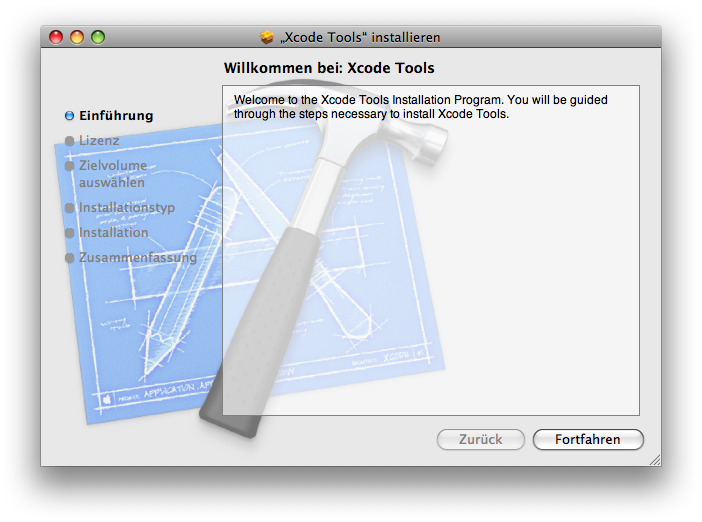Click the heading Willkommen bei: Xcode Tools

click(329, 68)
